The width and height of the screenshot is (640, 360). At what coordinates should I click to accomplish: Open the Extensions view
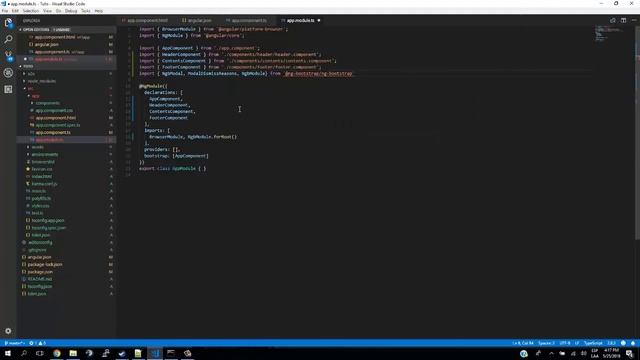click(8, 89)
